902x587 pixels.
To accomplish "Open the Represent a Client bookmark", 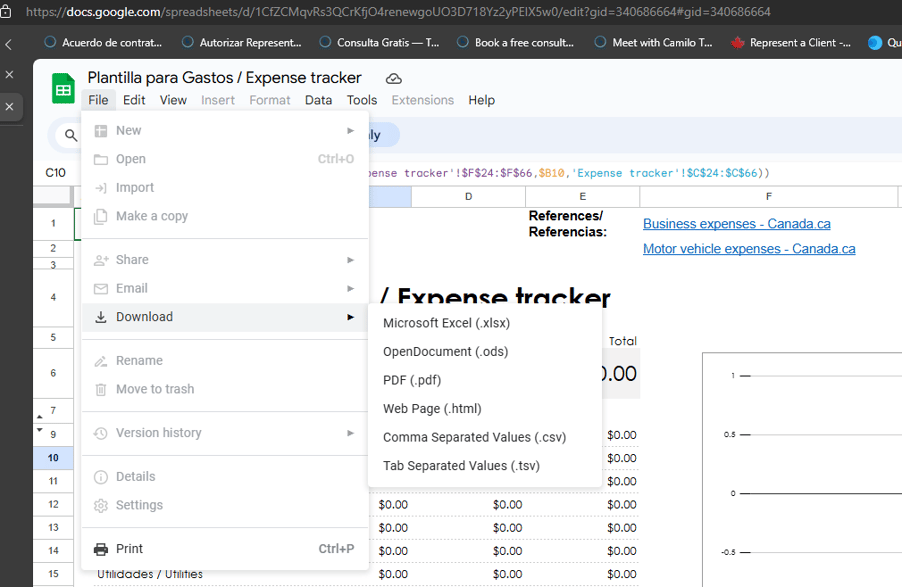I will tap(792, 43).
